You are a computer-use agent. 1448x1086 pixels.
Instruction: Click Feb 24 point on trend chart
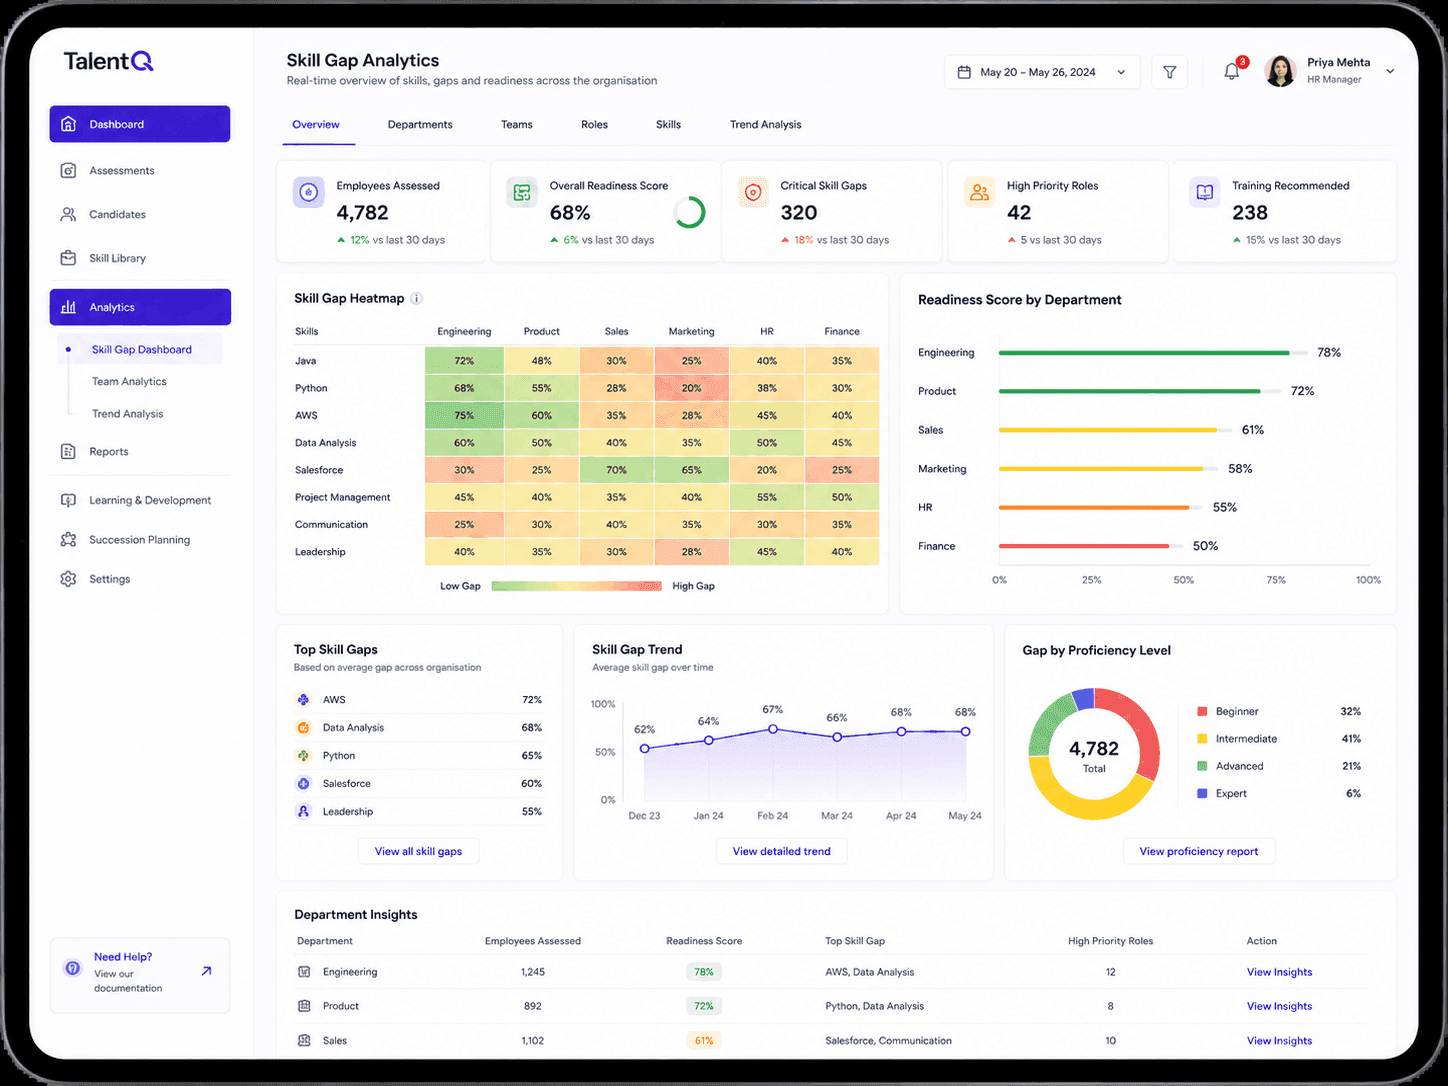pos(773,729)
